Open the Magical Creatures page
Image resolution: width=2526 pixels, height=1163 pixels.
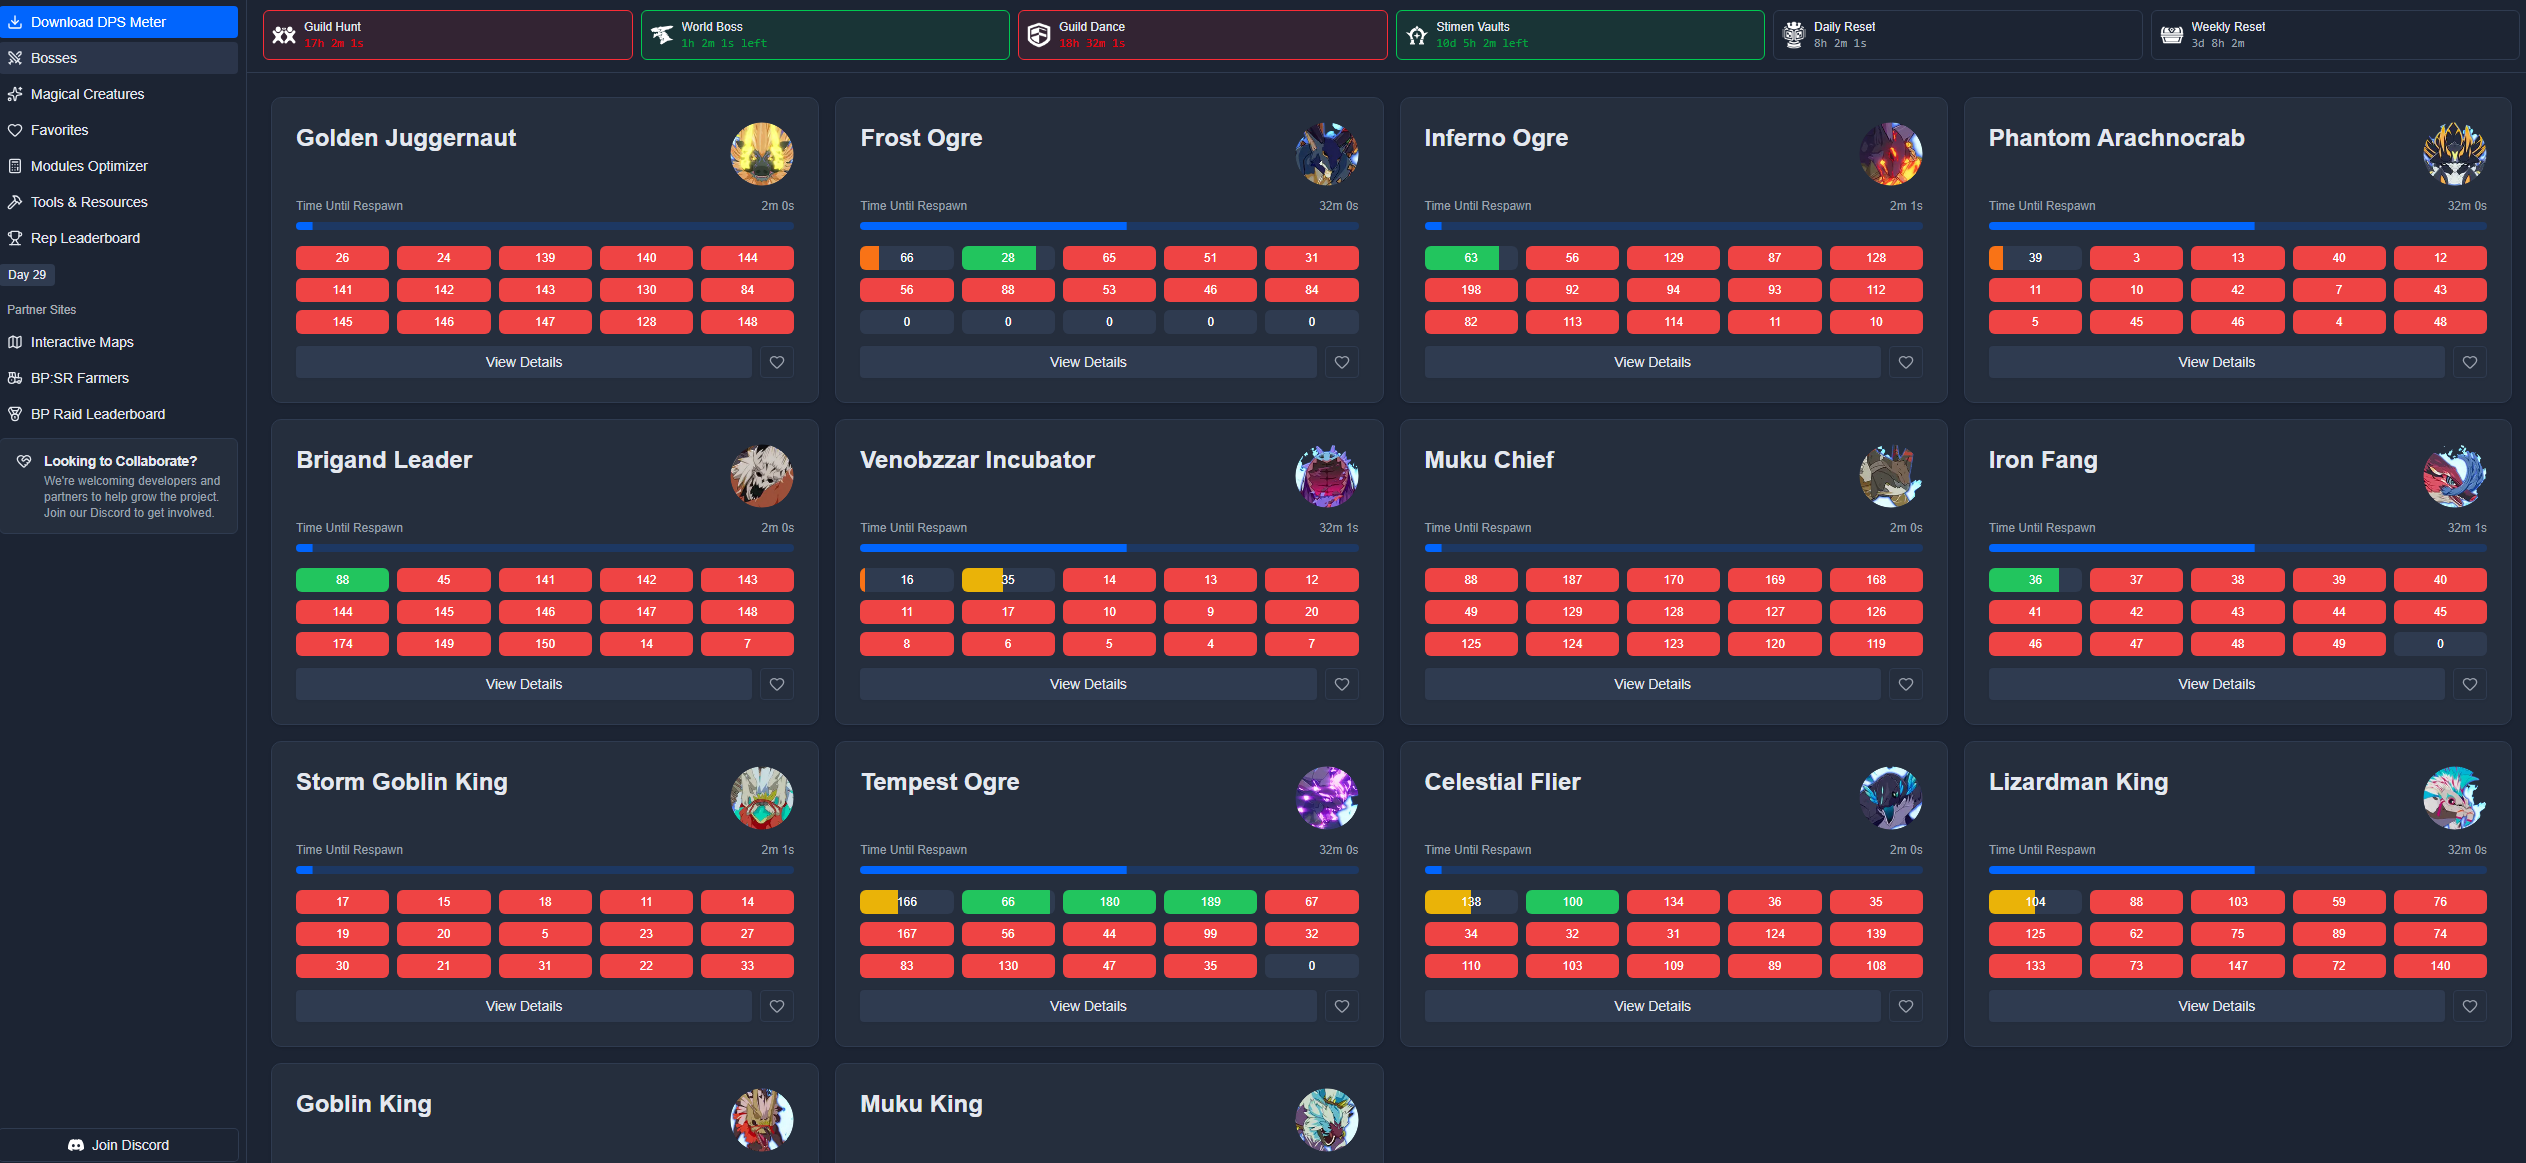coord(87,94)
